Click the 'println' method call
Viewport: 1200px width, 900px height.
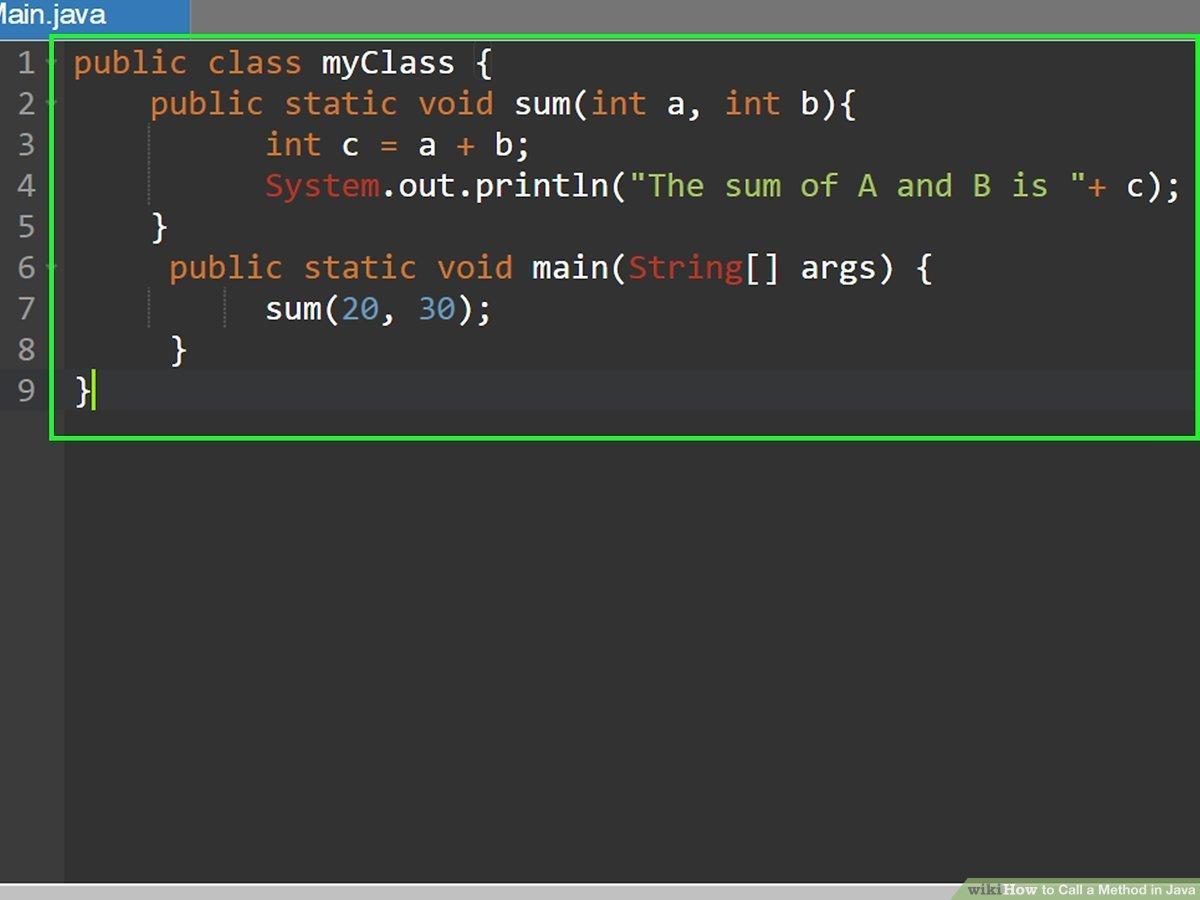click(x=541, y=186)
